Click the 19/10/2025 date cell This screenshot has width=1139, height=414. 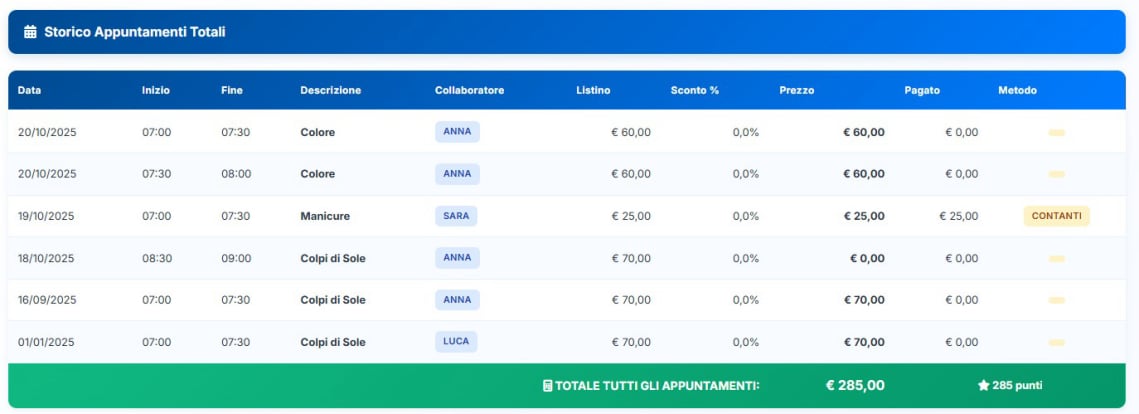point(47,216)
